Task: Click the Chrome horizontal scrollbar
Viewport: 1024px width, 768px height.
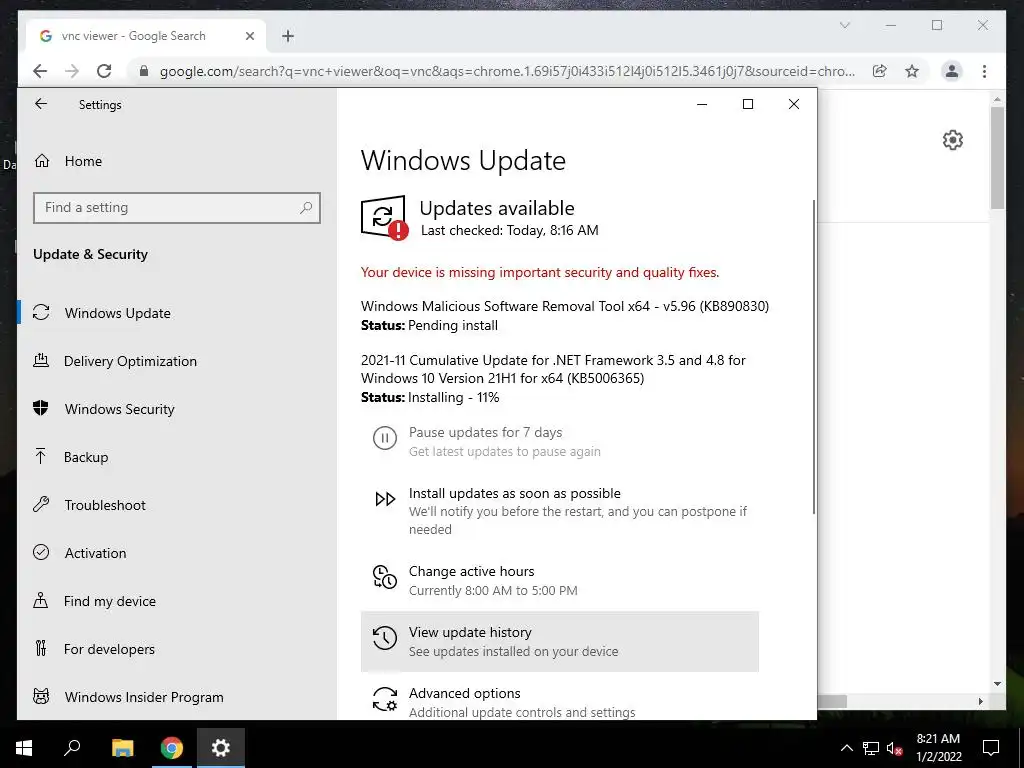Action: (x=832, y=701)
